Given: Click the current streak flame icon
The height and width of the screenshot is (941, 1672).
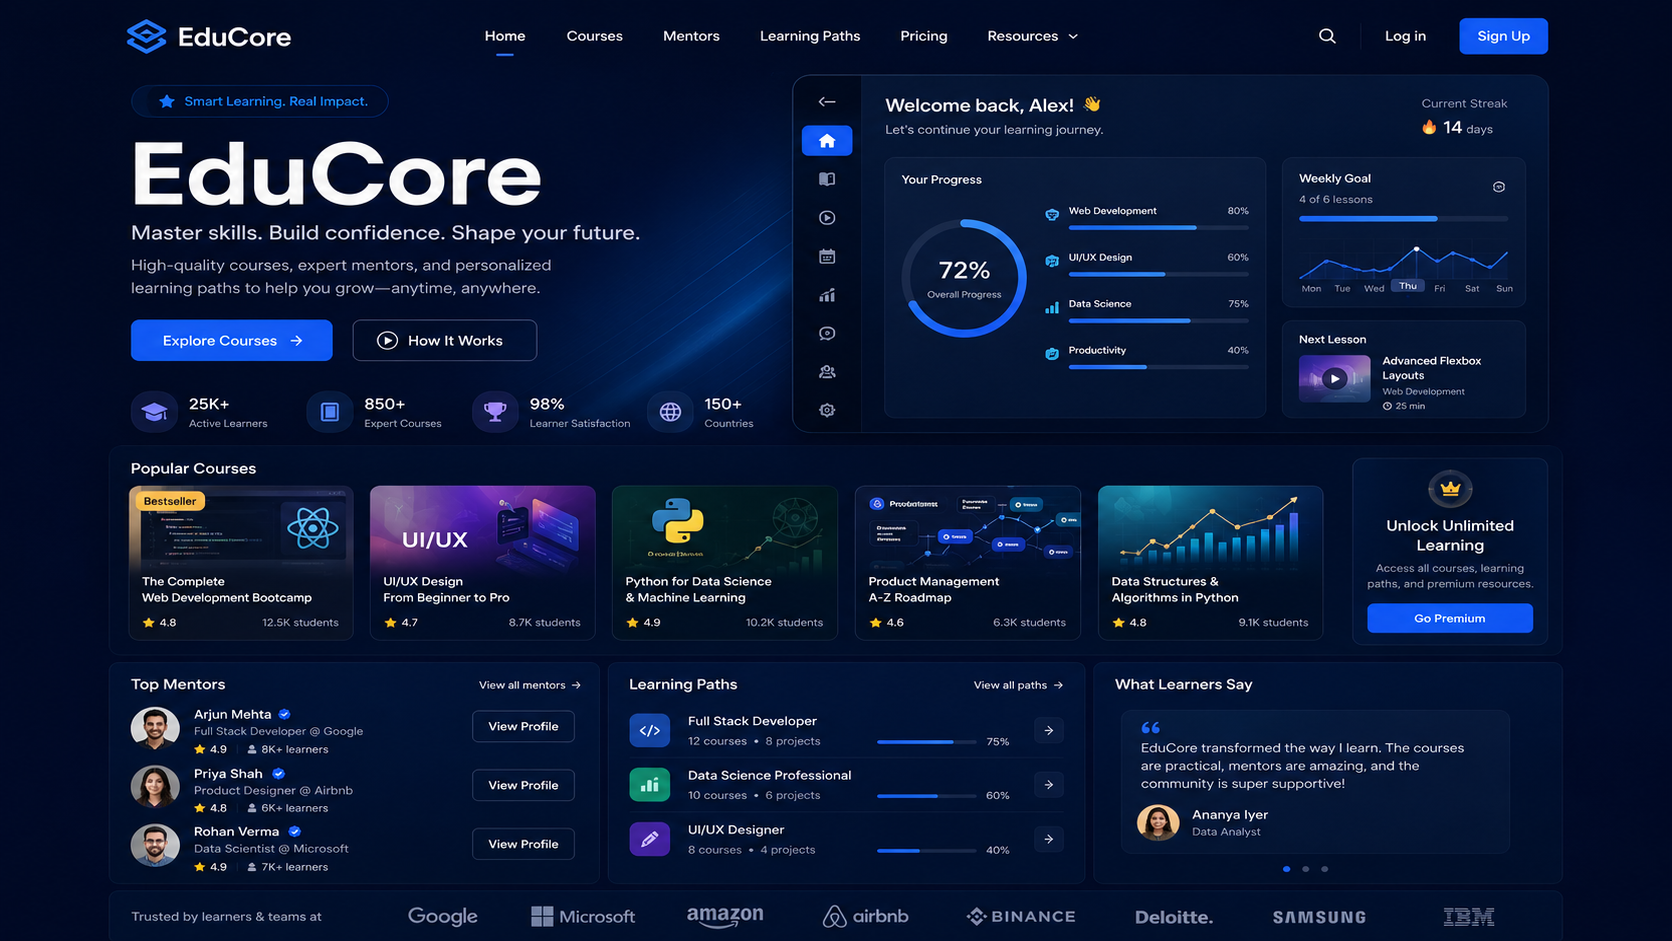Looking at the screenshot, I should (1429, 127).
